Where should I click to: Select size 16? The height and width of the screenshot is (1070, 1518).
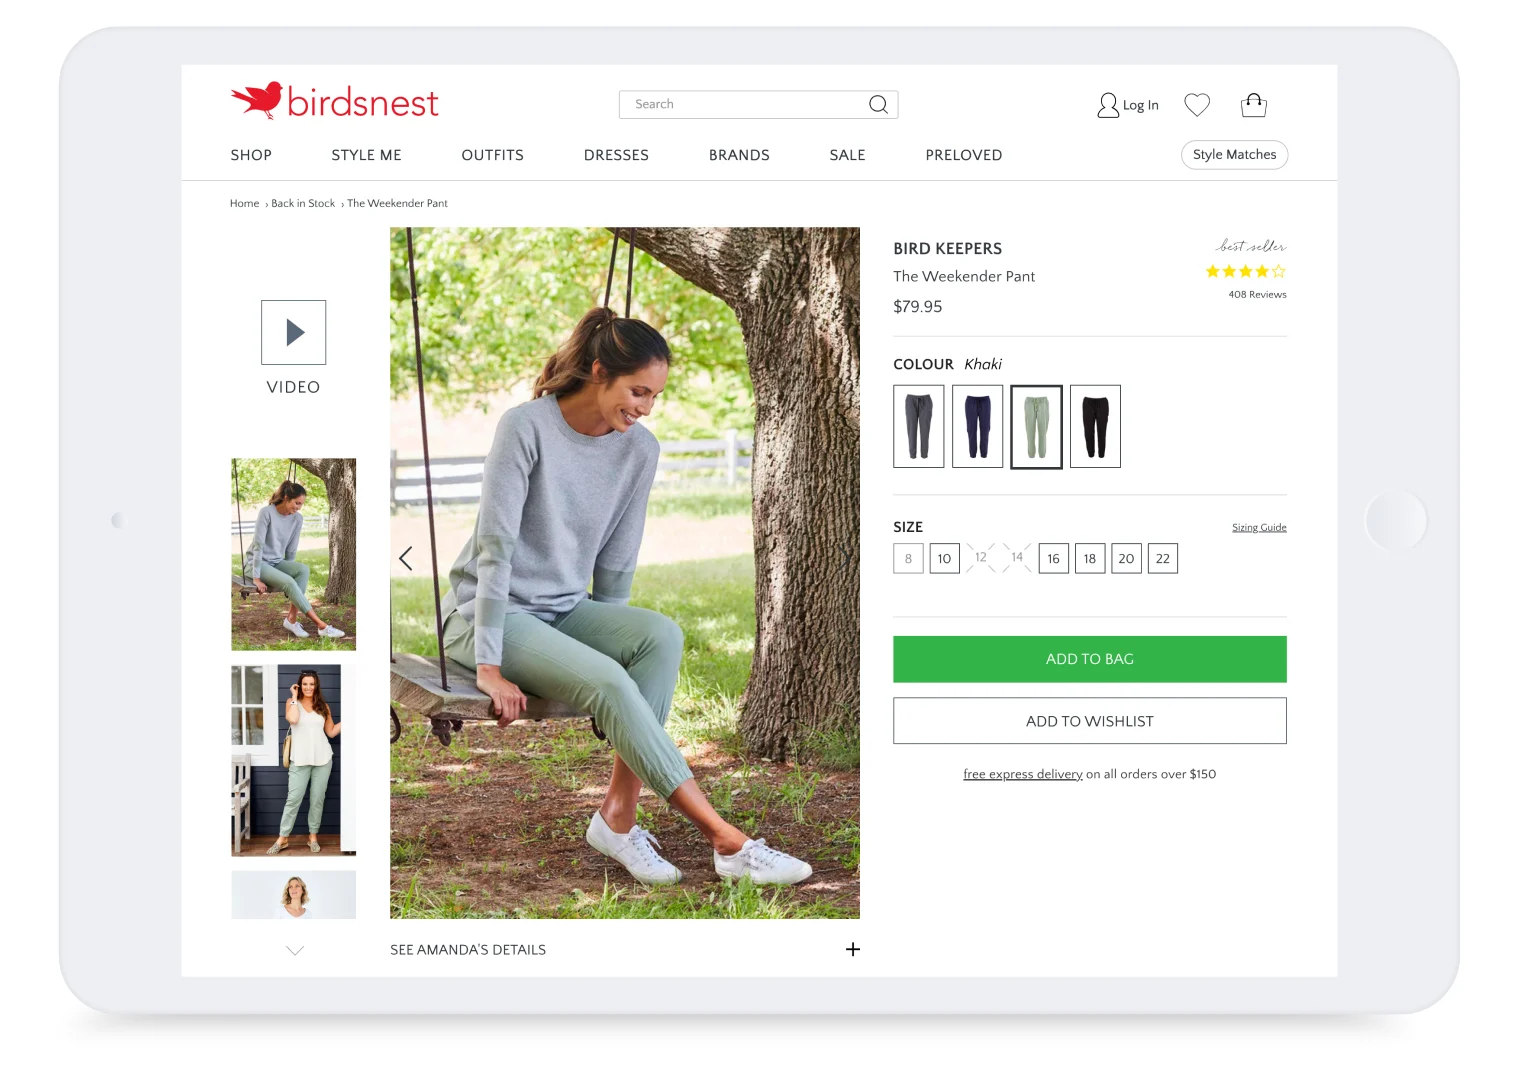(x=1053, y=558)
